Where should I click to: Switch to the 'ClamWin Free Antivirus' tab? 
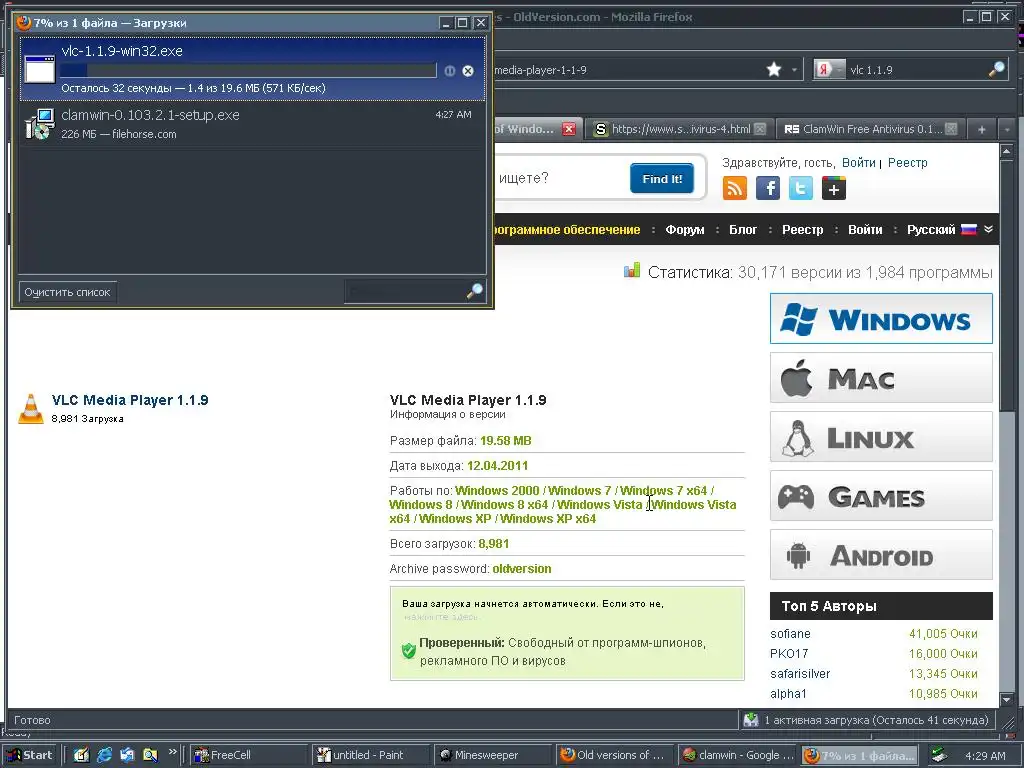(870, 129)
